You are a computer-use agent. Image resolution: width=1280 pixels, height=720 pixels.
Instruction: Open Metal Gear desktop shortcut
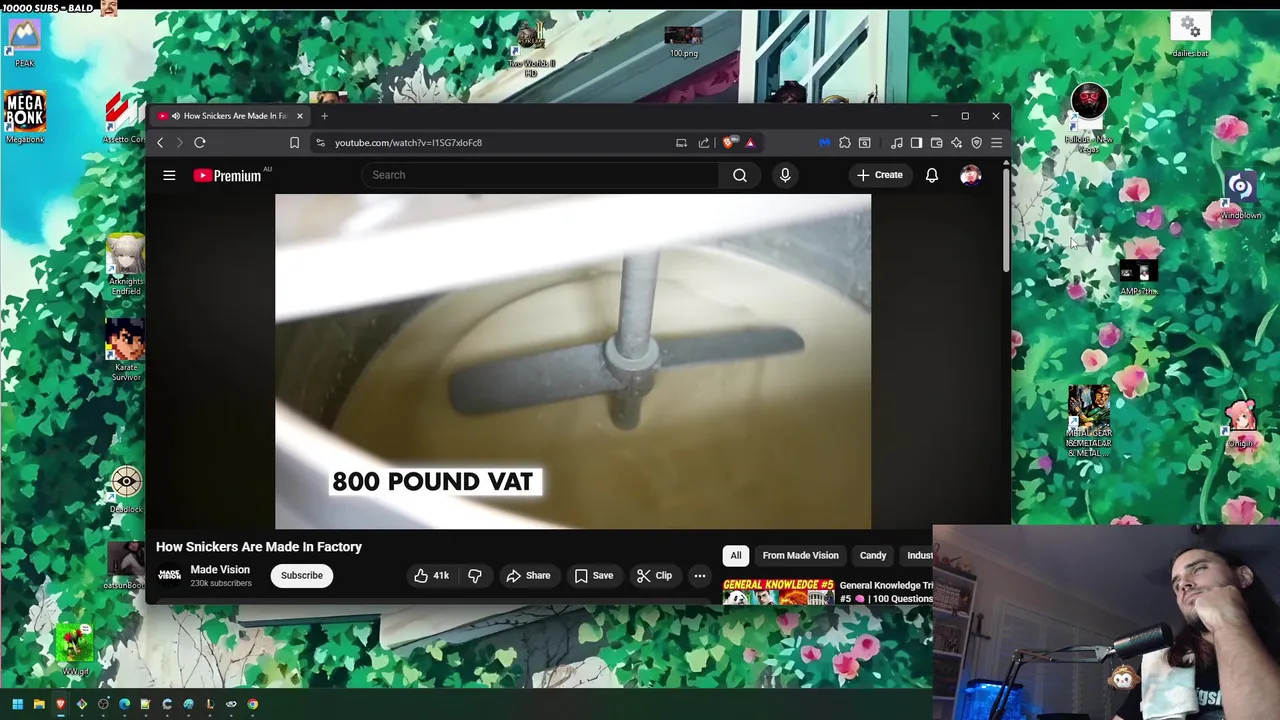tap(1088, 421)
